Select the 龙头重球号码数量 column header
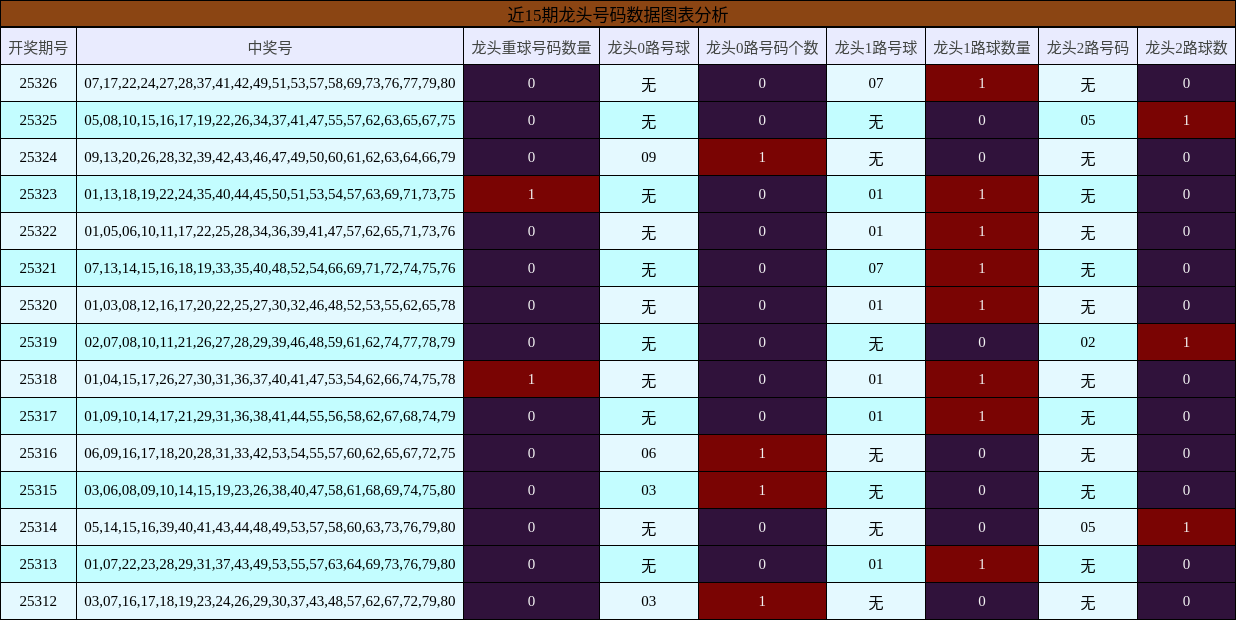The height and width of the screenshot is (620, 1236). [x=530, y=47]
